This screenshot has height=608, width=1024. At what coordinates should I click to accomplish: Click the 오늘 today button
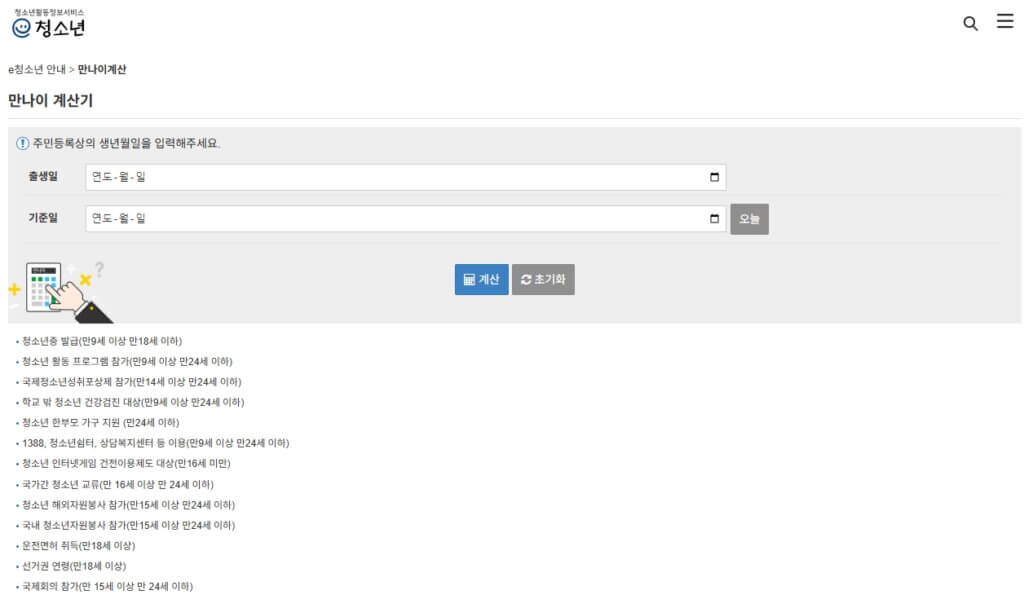click(x=749, y=219)
